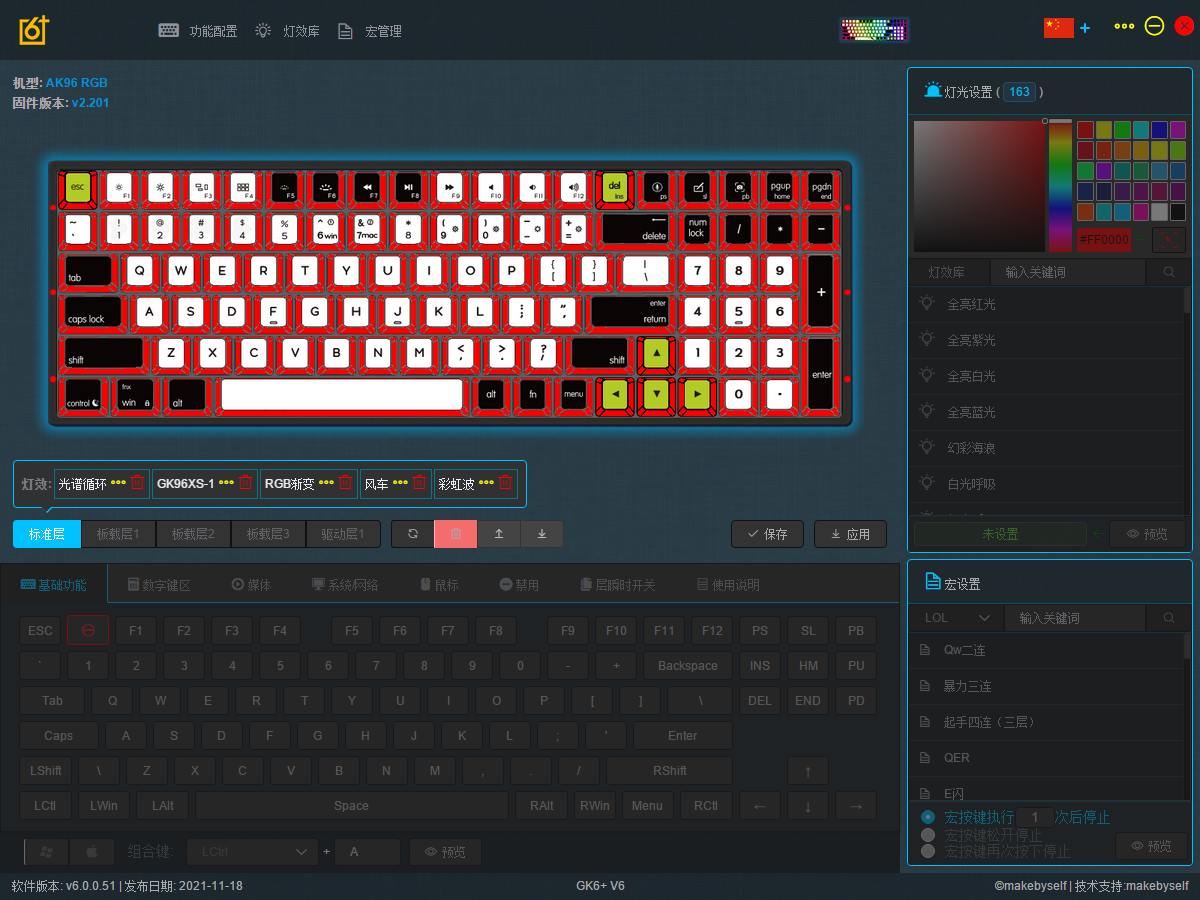
Task: Open options dots for 光谱循环 effect
Action: (x=119, y=483)
